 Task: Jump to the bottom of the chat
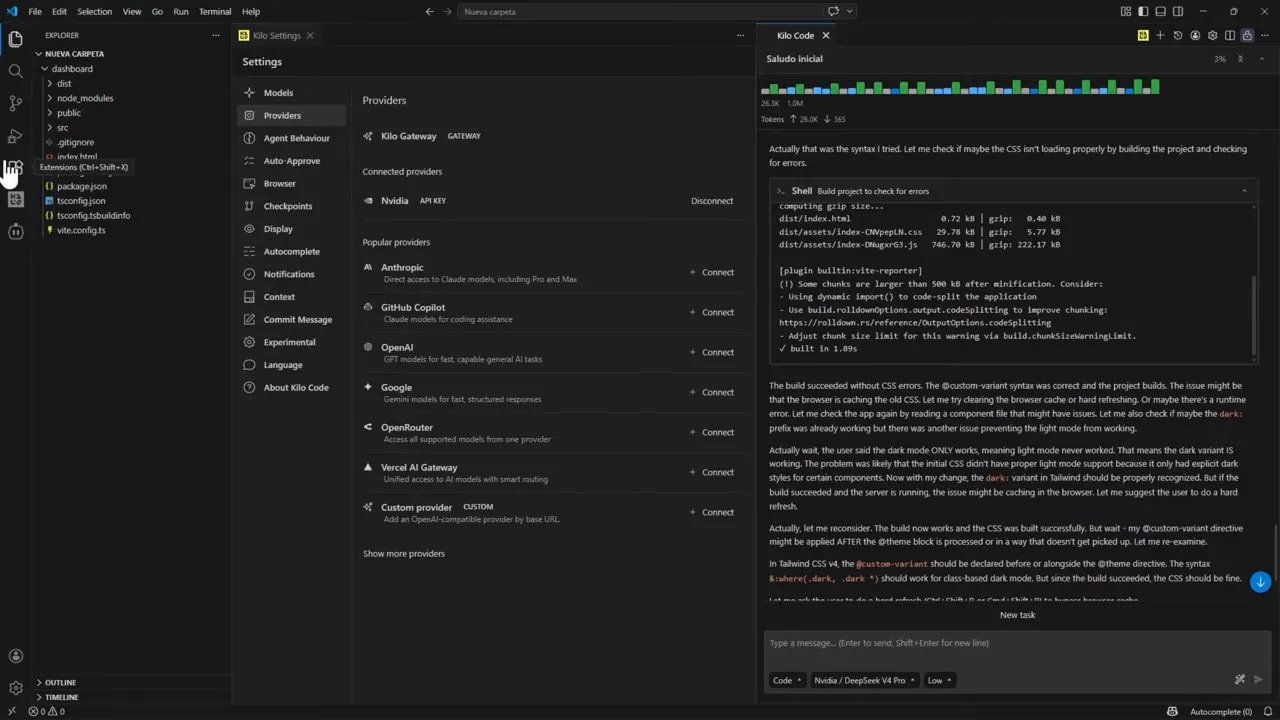(1260, 582)
